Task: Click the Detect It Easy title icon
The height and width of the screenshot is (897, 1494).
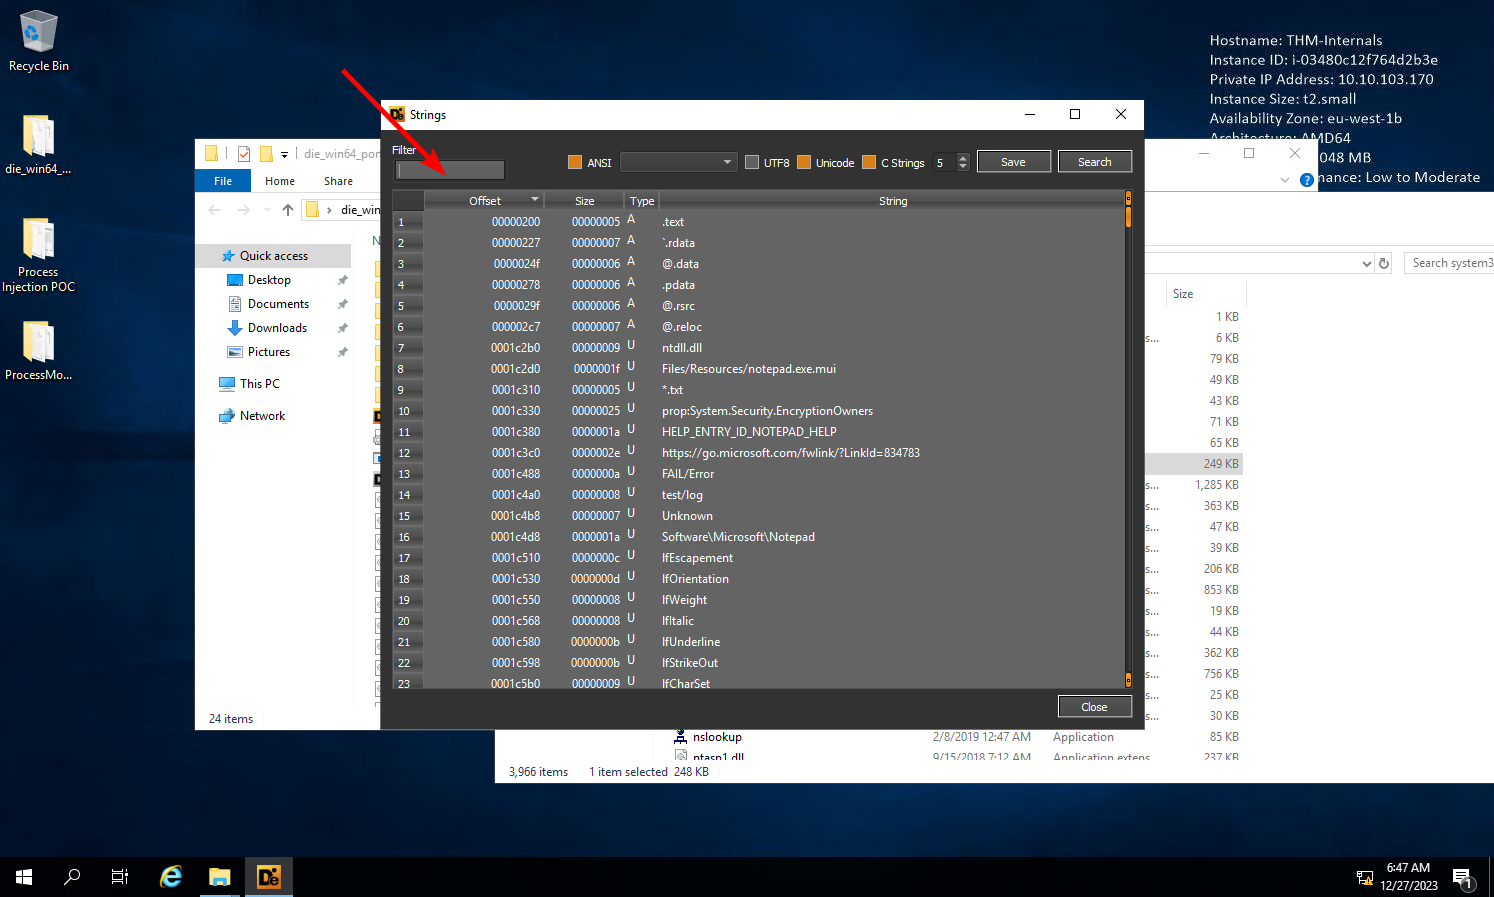Action: [x=397, y=114]
